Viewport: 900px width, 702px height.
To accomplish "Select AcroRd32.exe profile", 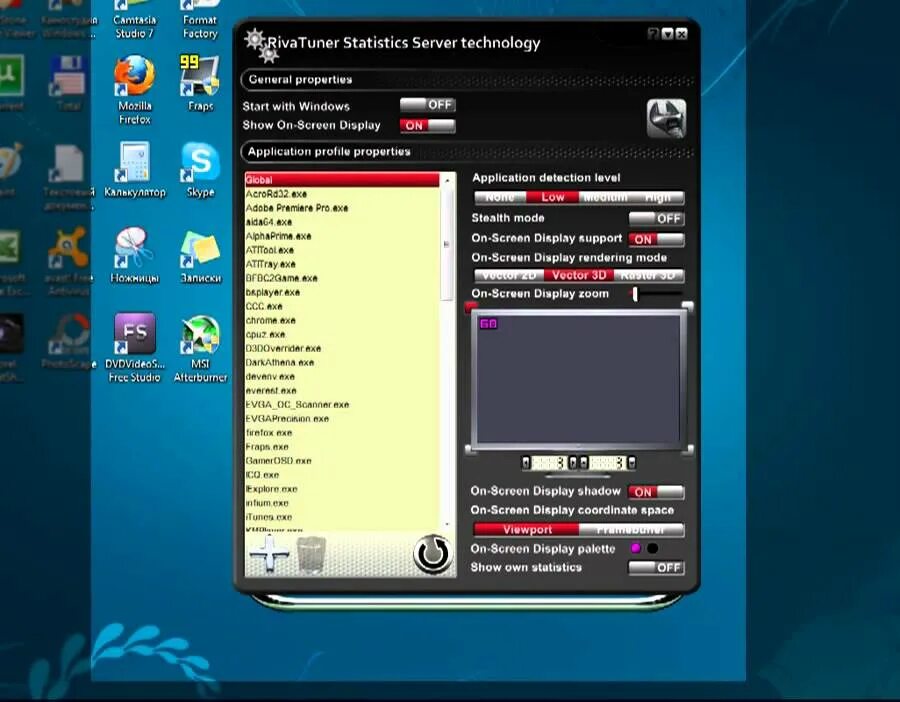I will 342,194.
